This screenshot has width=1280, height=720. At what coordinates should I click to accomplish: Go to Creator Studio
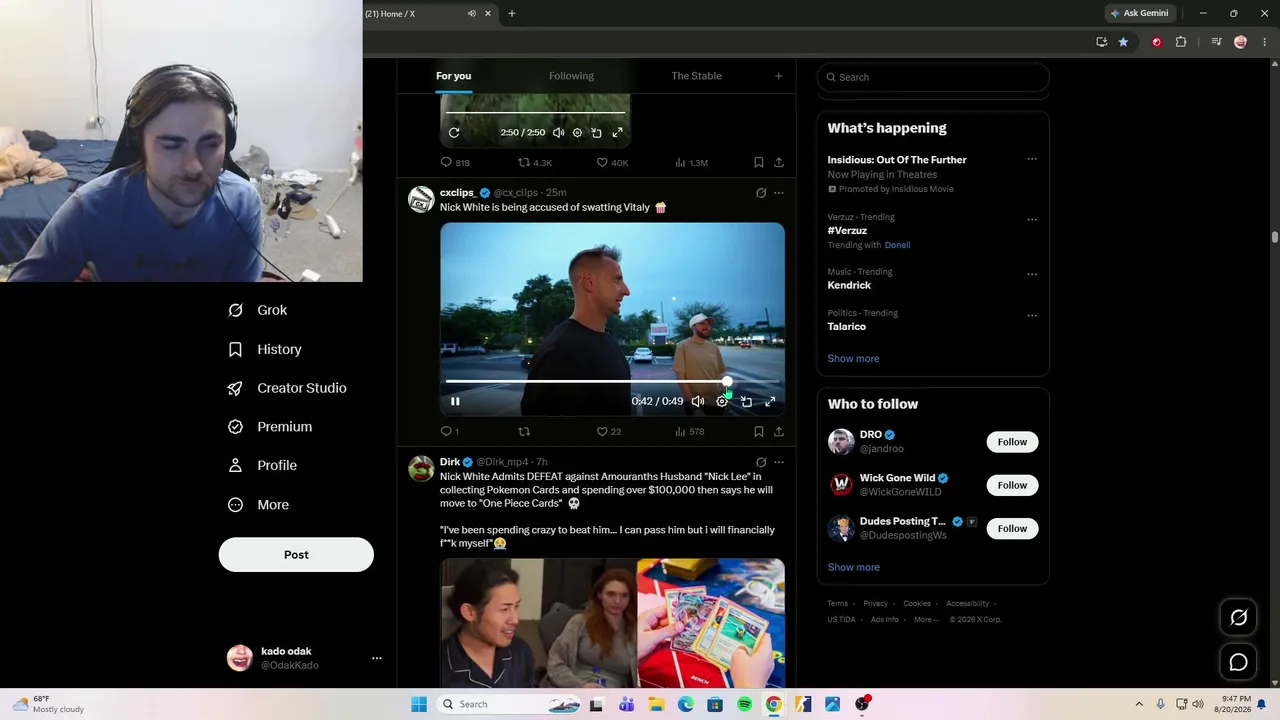tap(287, 388)
